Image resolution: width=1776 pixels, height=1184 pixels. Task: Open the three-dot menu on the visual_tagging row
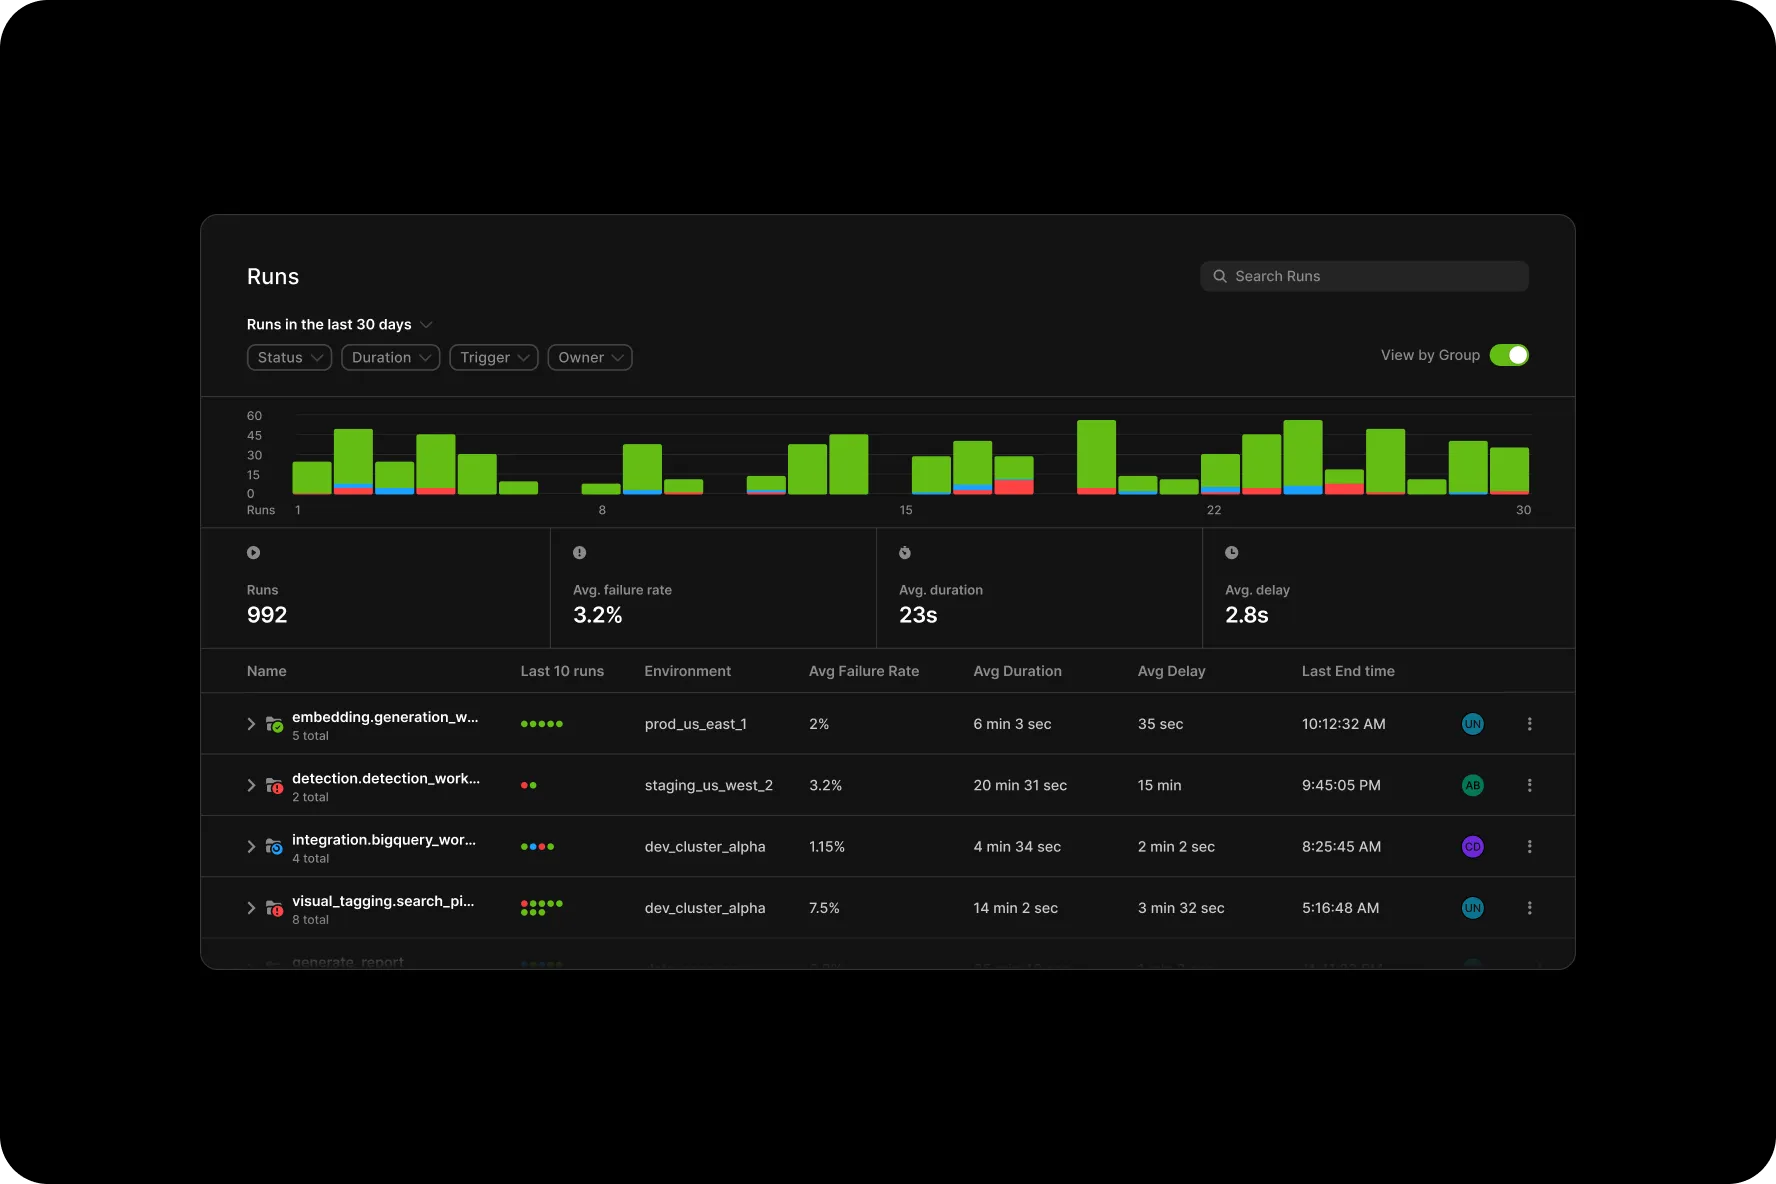[x=1529, y=907]
